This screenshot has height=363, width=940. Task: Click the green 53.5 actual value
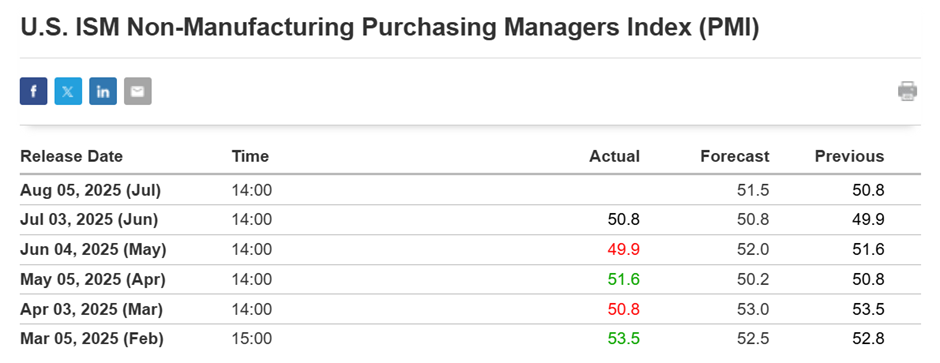click(x=623, y=339)
